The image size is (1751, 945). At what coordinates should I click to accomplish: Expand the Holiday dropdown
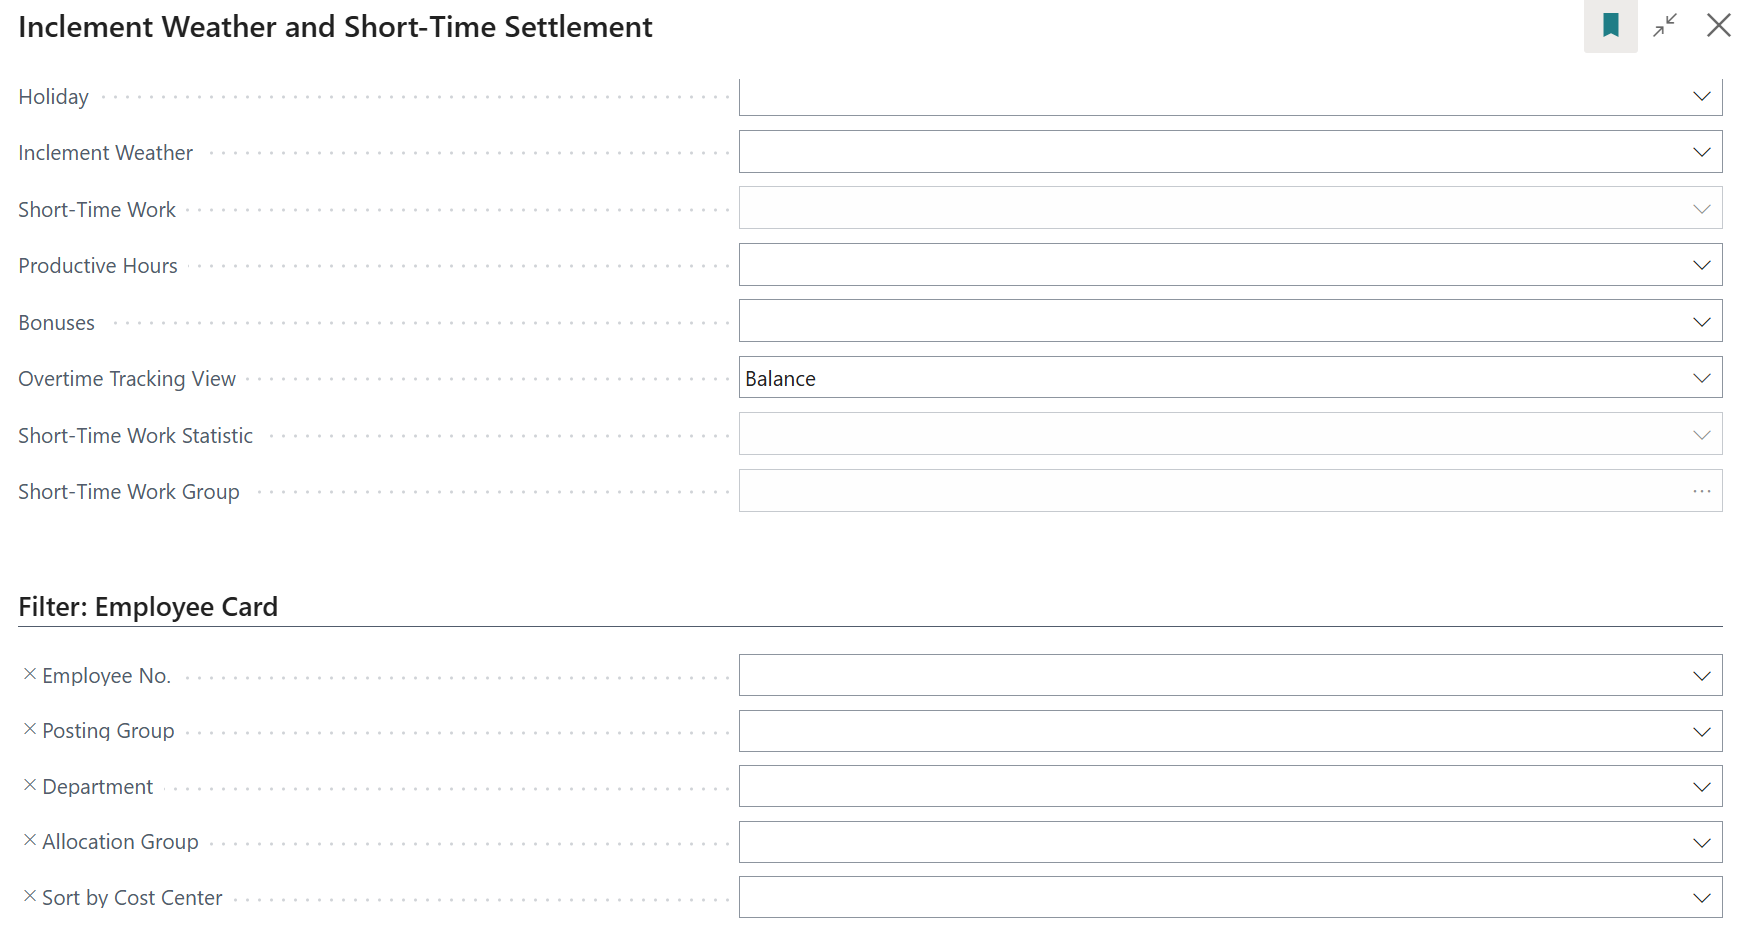point(1701,96)
